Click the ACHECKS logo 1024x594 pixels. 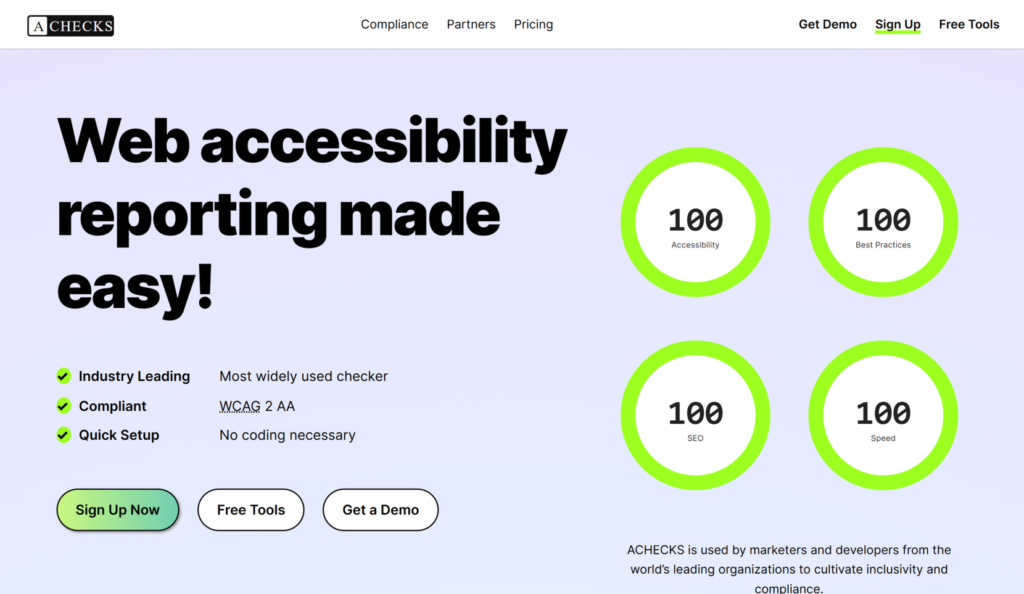coord(69,24)
